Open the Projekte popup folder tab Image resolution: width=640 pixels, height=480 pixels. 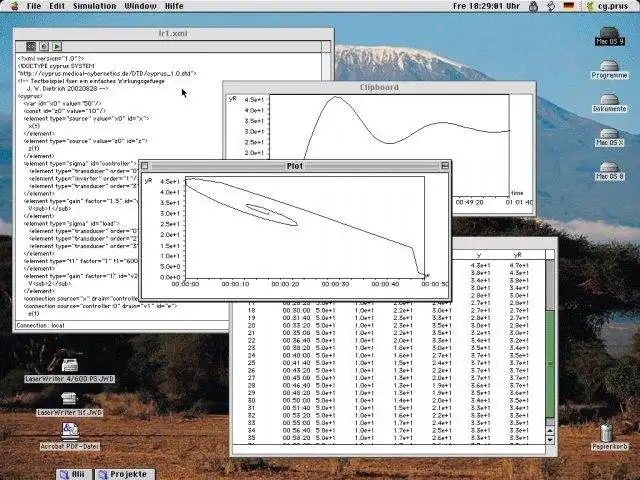(124, 474)
